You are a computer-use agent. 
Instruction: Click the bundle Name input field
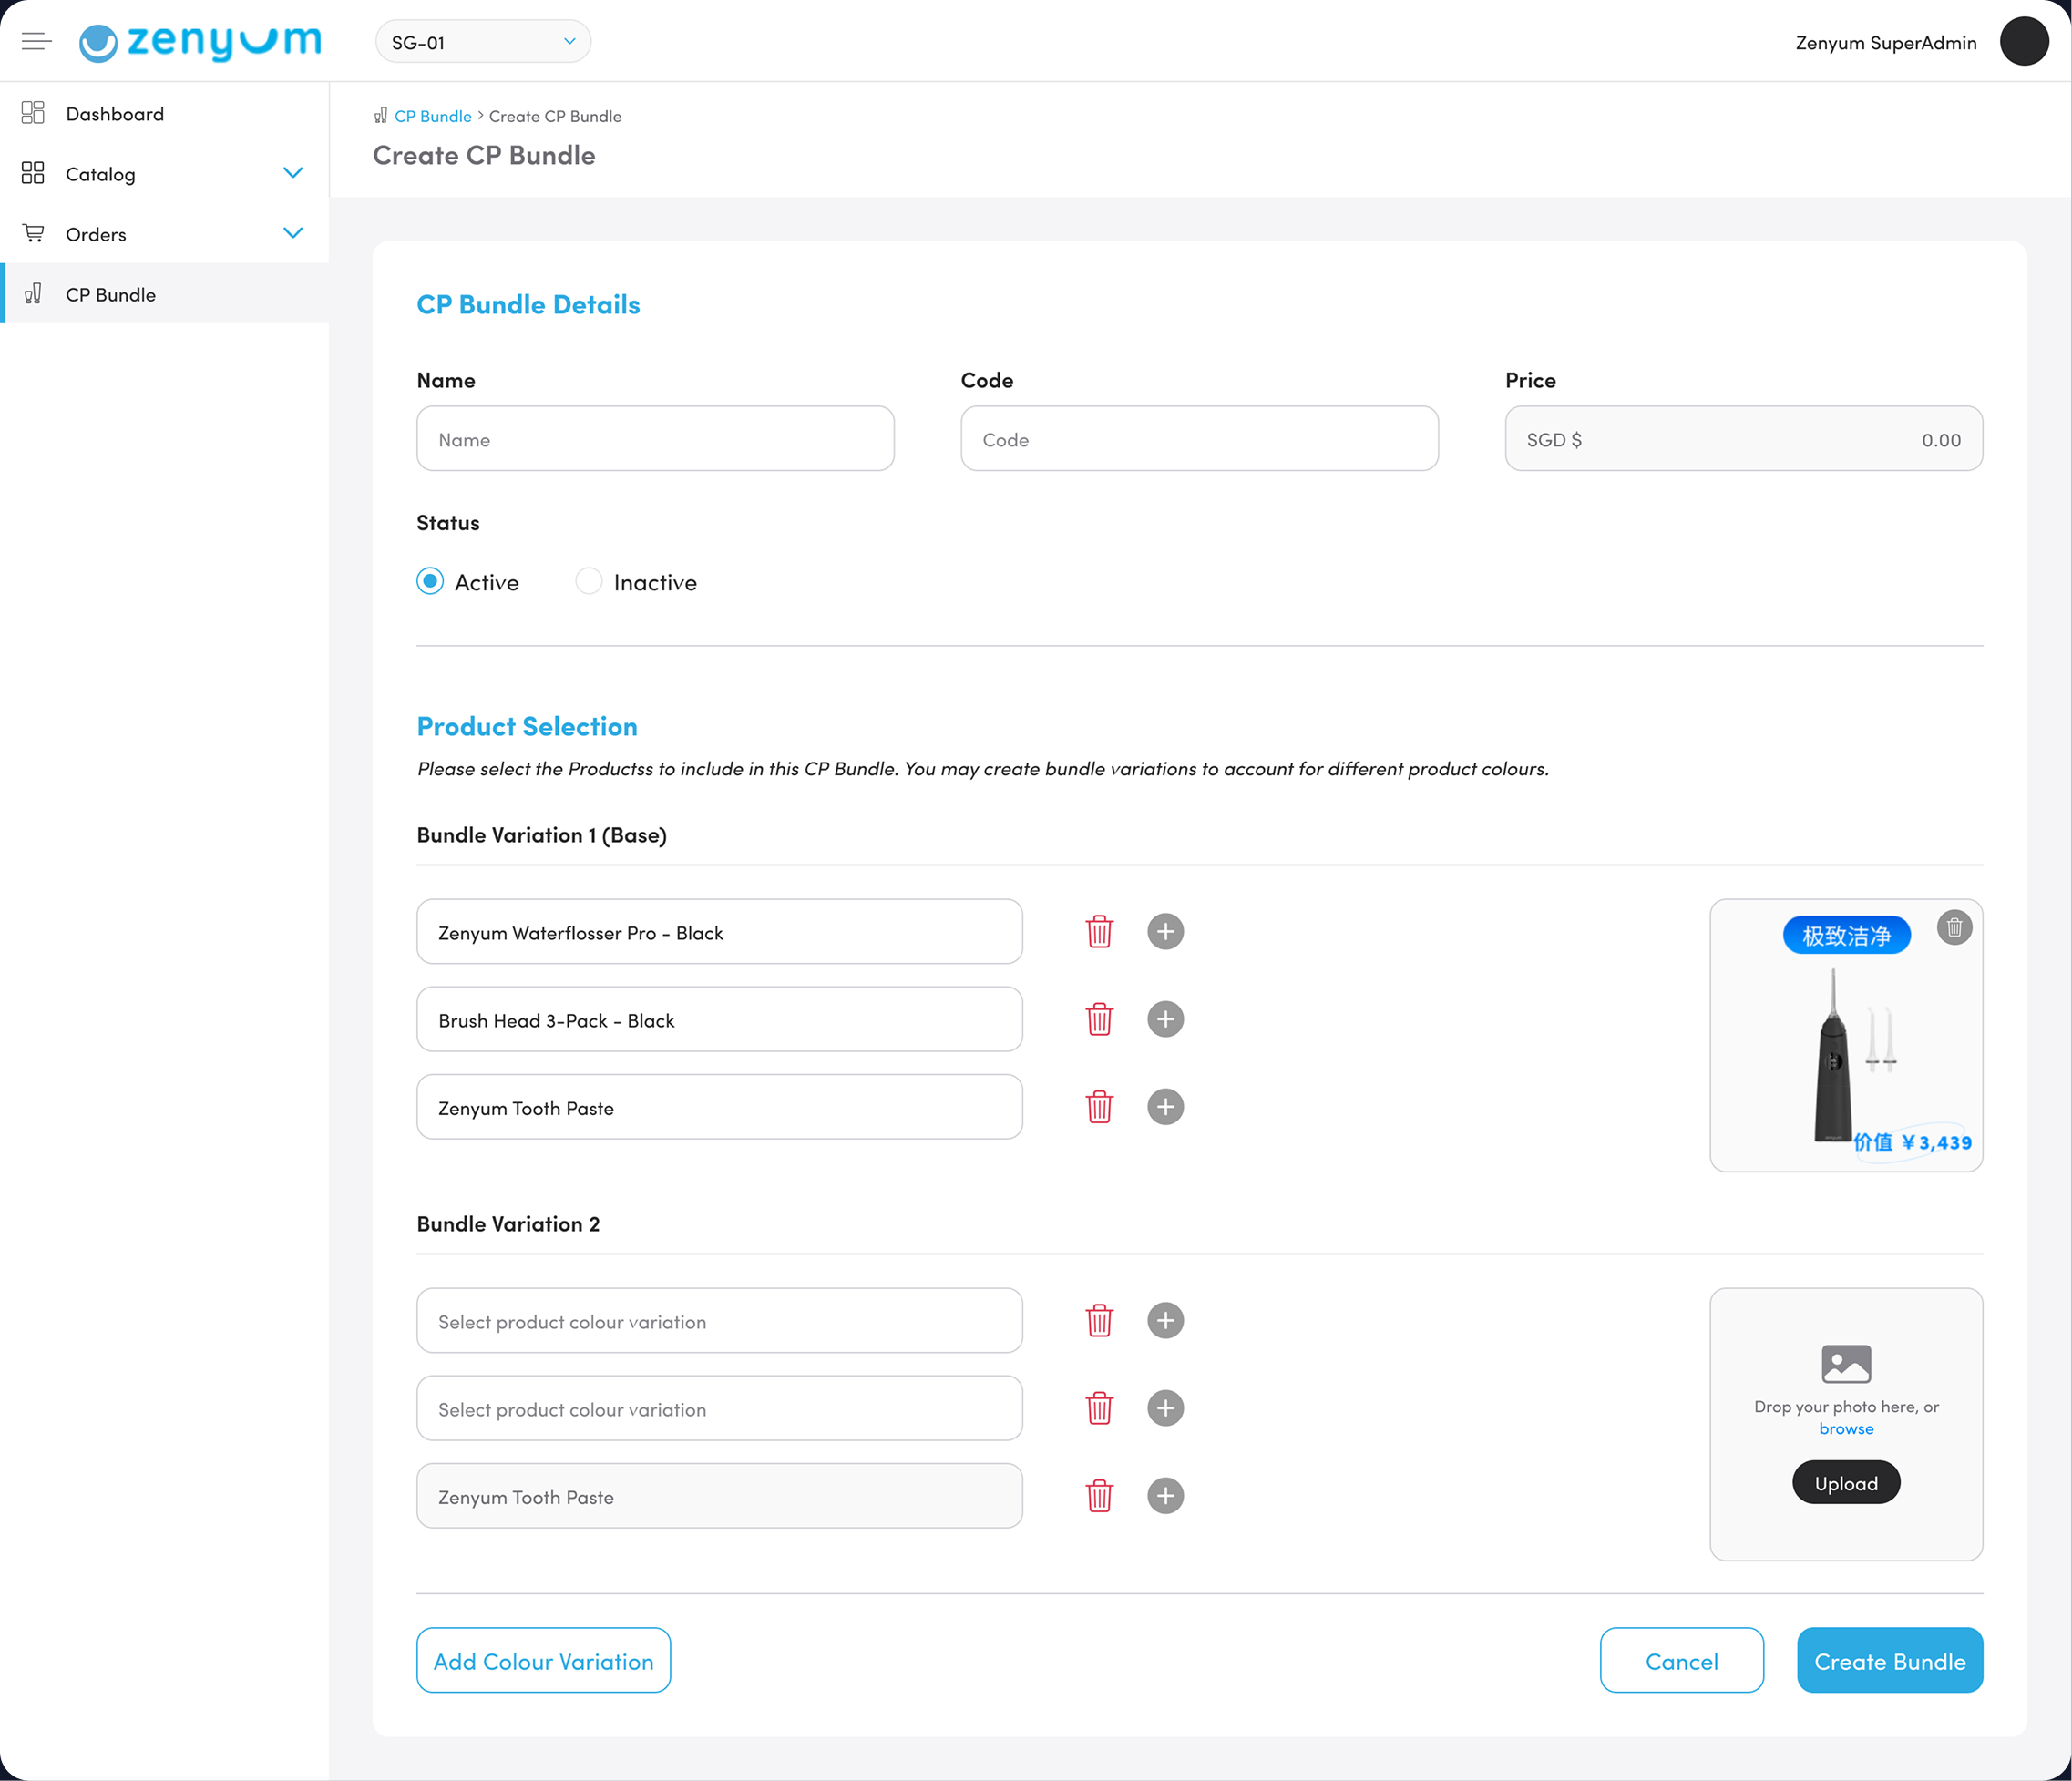coord(655,439)
